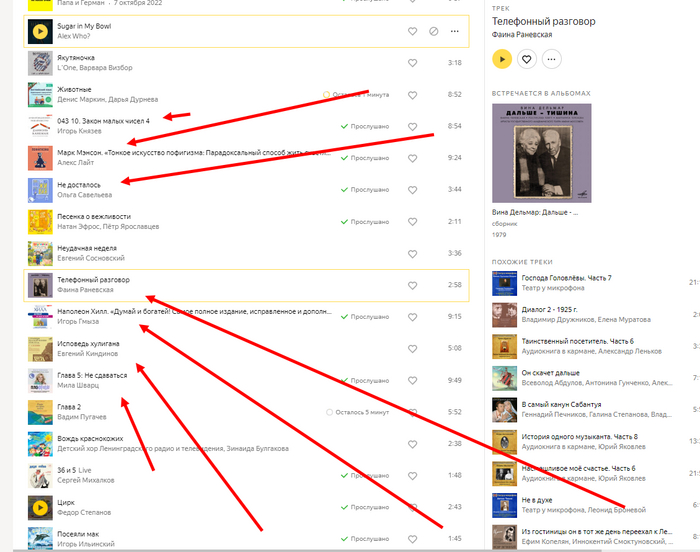Image resolution: width=700 pixels, height=552 pixels.
Task: Like the Sugar in My Bowl track
Action: [x=412, y=31]
